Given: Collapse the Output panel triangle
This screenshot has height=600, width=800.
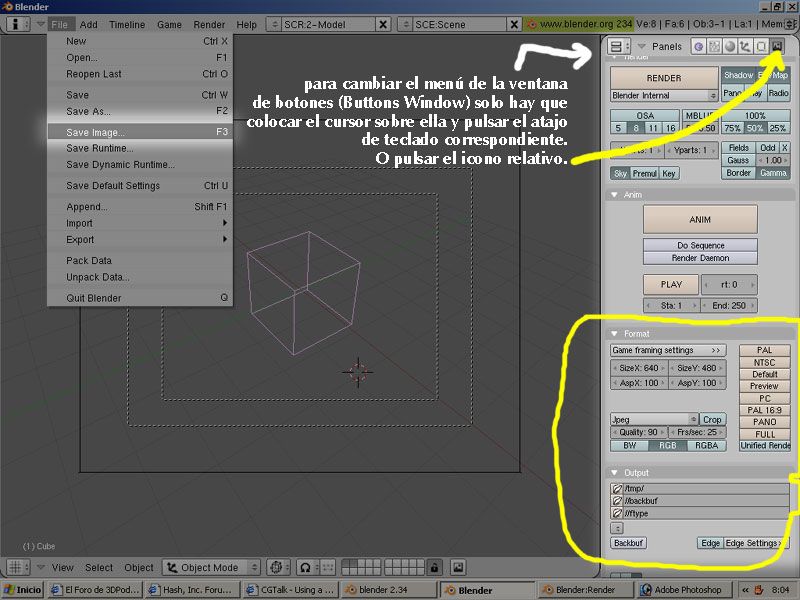Looking at the screenshot, I should point(614,472).
